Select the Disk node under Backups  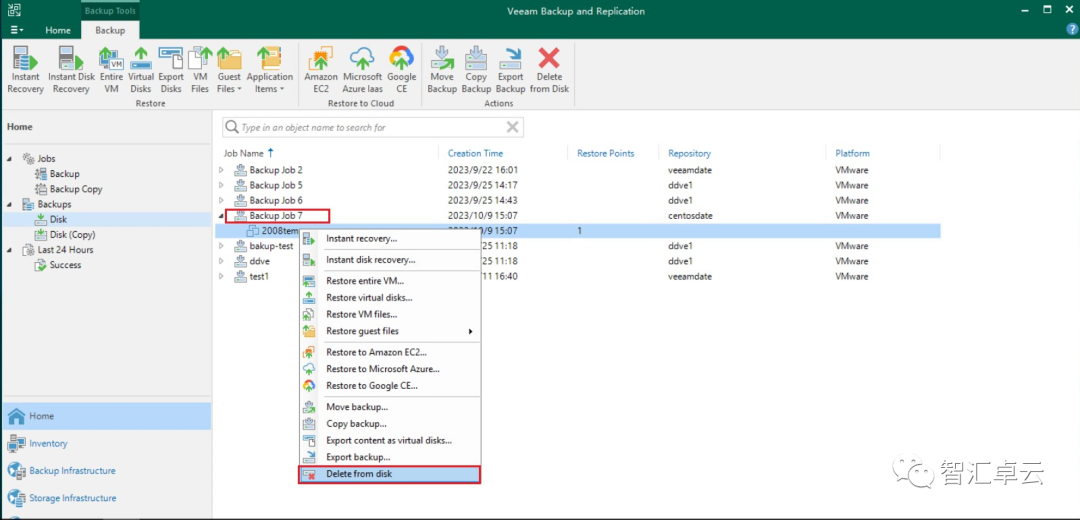click(x=59, y=219)
